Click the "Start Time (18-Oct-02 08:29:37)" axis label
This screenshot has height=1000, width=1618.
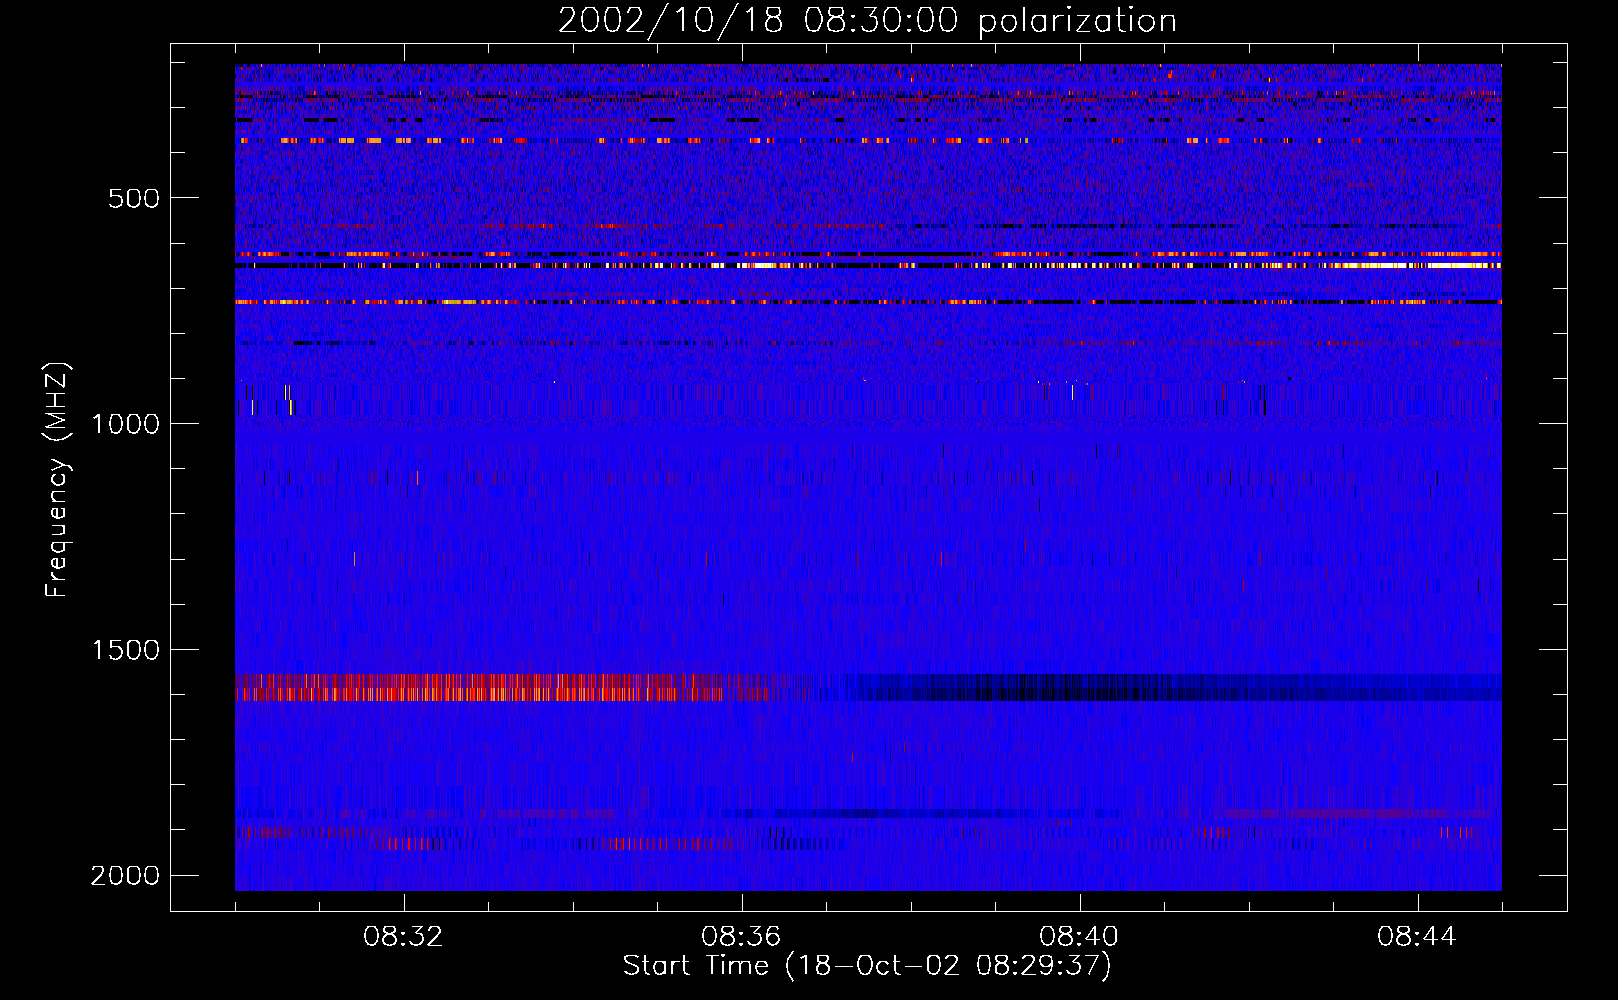pos(867,966)
